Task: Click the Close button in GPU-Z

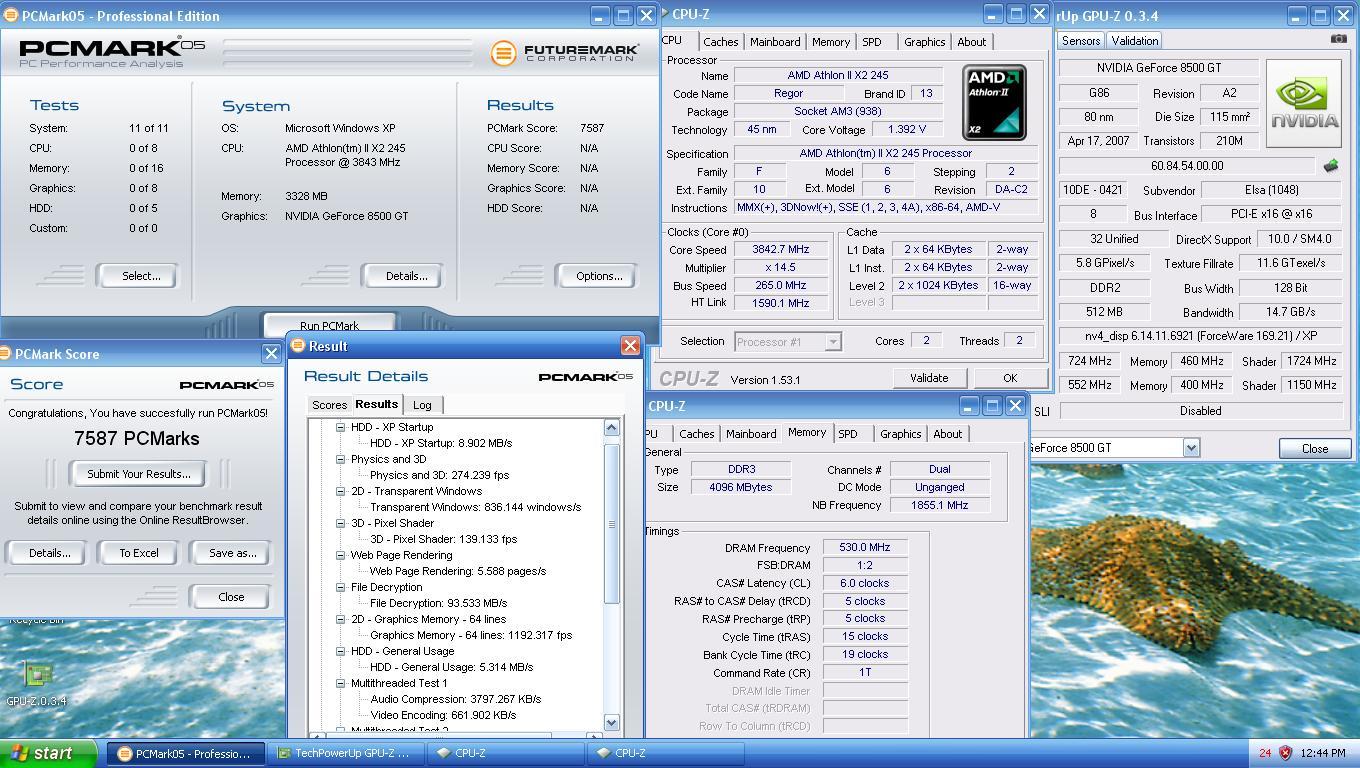Action: [x=1315, y=449]
